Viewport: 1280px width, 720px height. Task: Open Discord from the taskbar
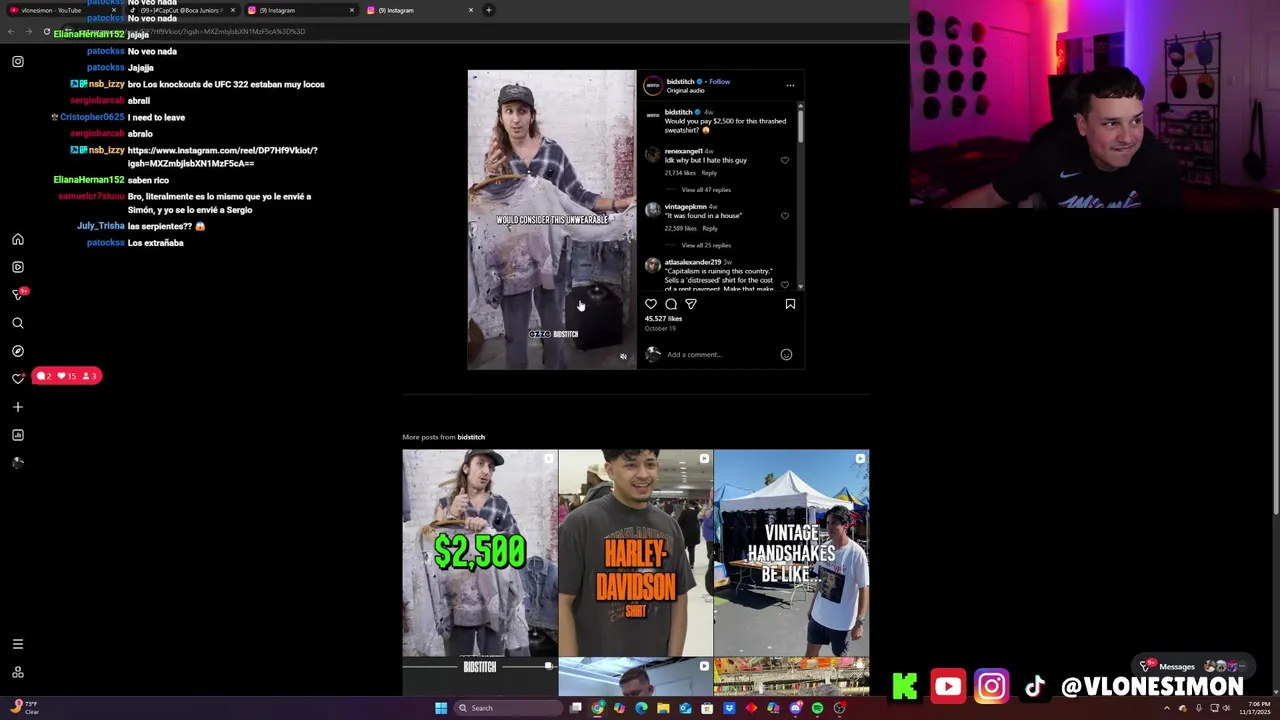(x=795, y=708)
